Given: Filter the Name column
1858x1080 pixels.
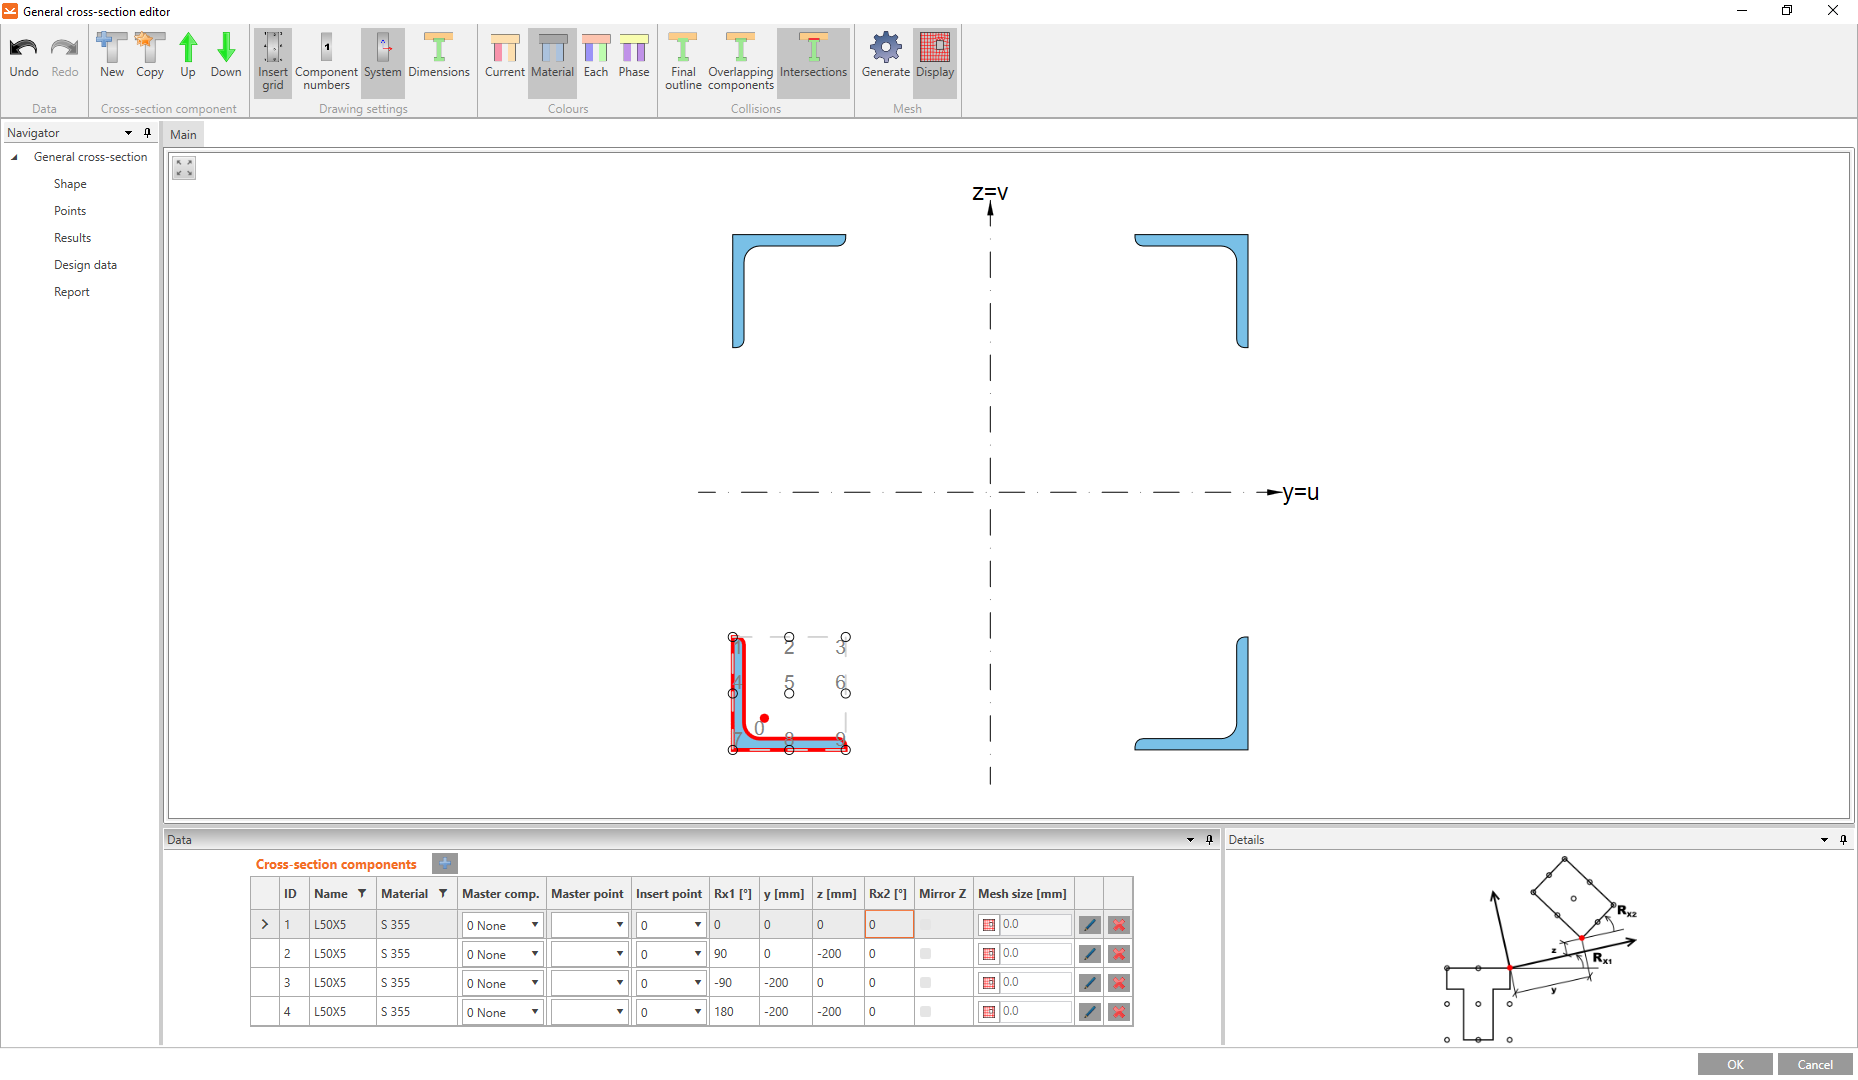Looking at the screenshot, I should [362, 894].
